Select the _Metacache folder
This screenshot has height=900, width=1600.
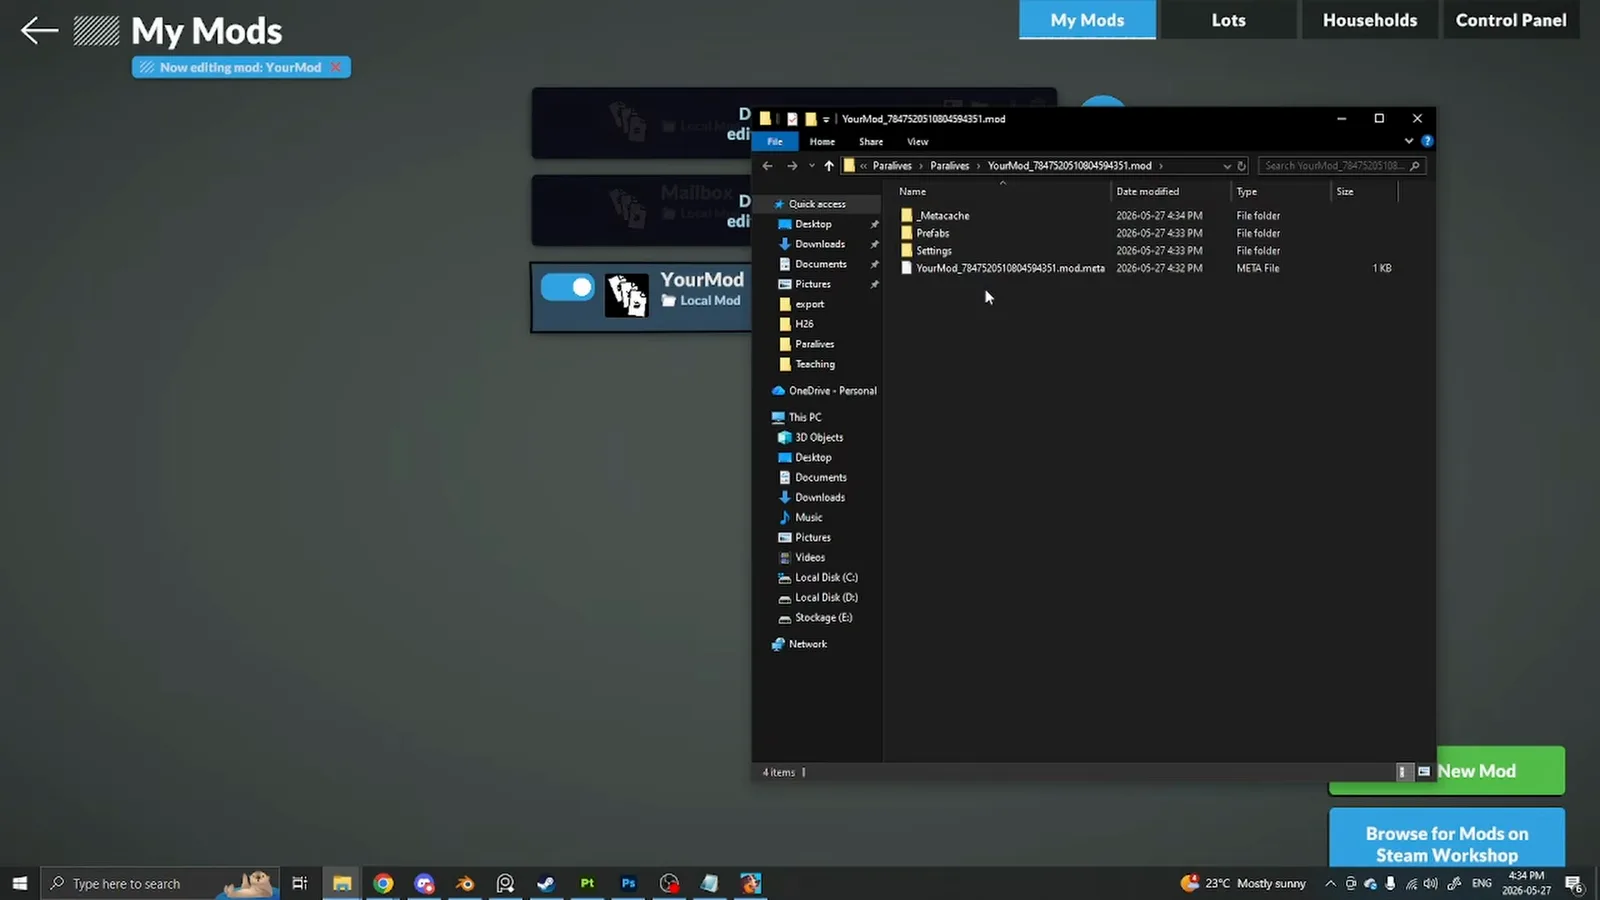pyautogui.click(x=943, y=216)
